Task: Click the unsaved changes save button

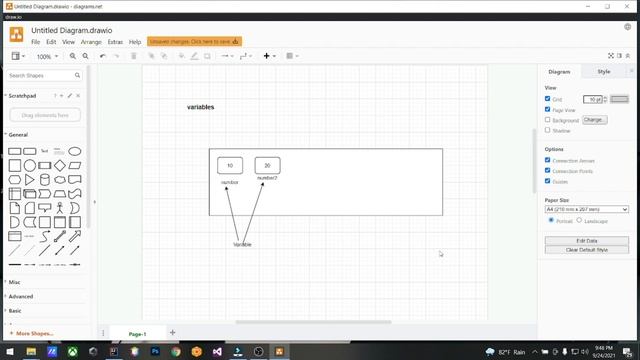Action: click(194, 42)
